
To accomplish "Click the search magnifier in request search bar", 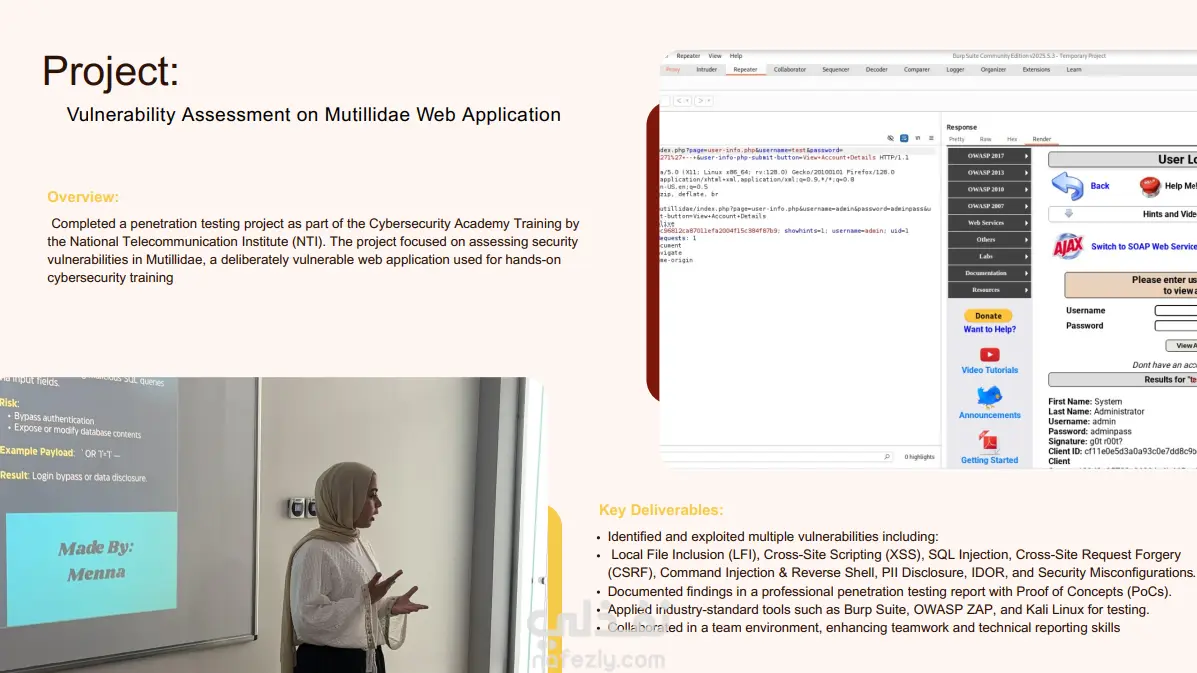I will [887, 457].
